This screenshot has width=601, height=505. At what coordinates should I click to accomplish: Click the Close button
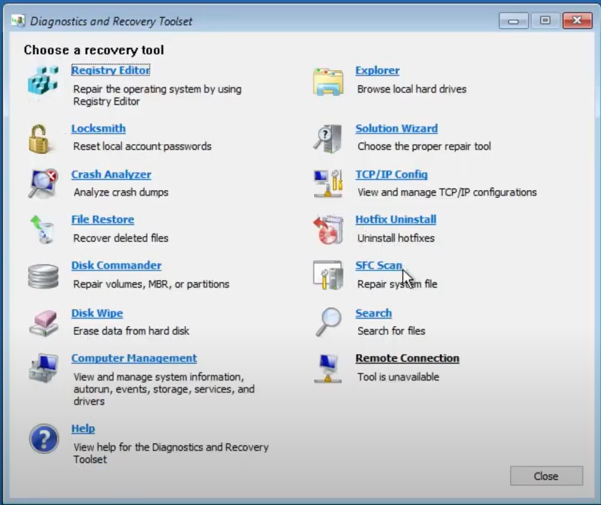coord(546,476)
